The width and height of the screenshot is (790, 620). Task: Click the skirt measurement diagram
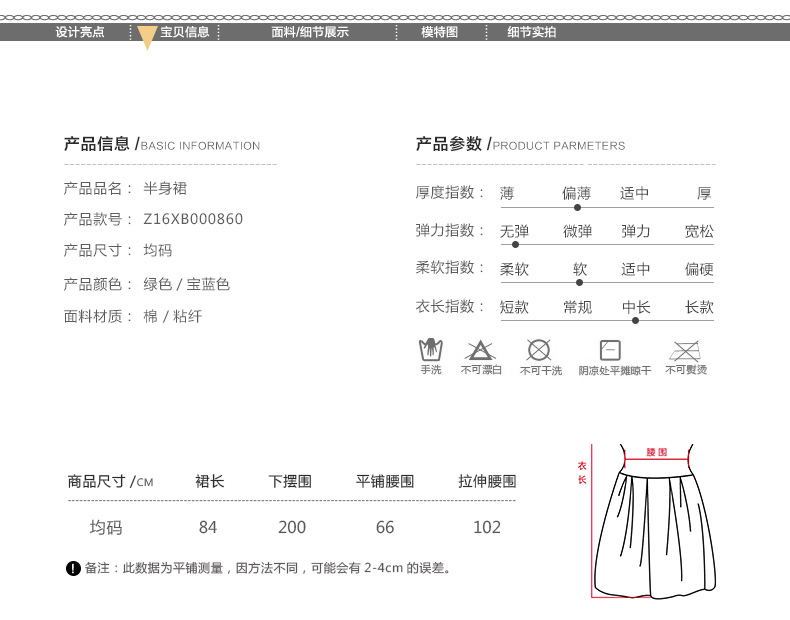[654, 521]
